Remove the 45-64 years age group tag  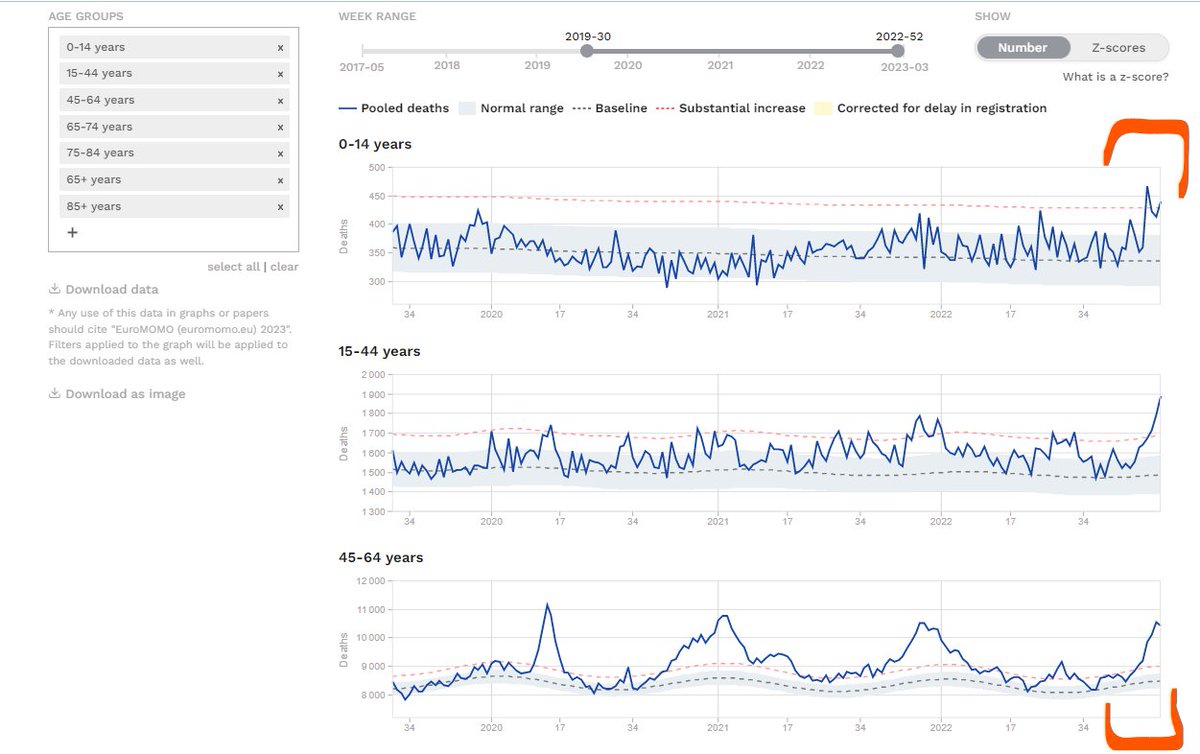click(280, 100)
